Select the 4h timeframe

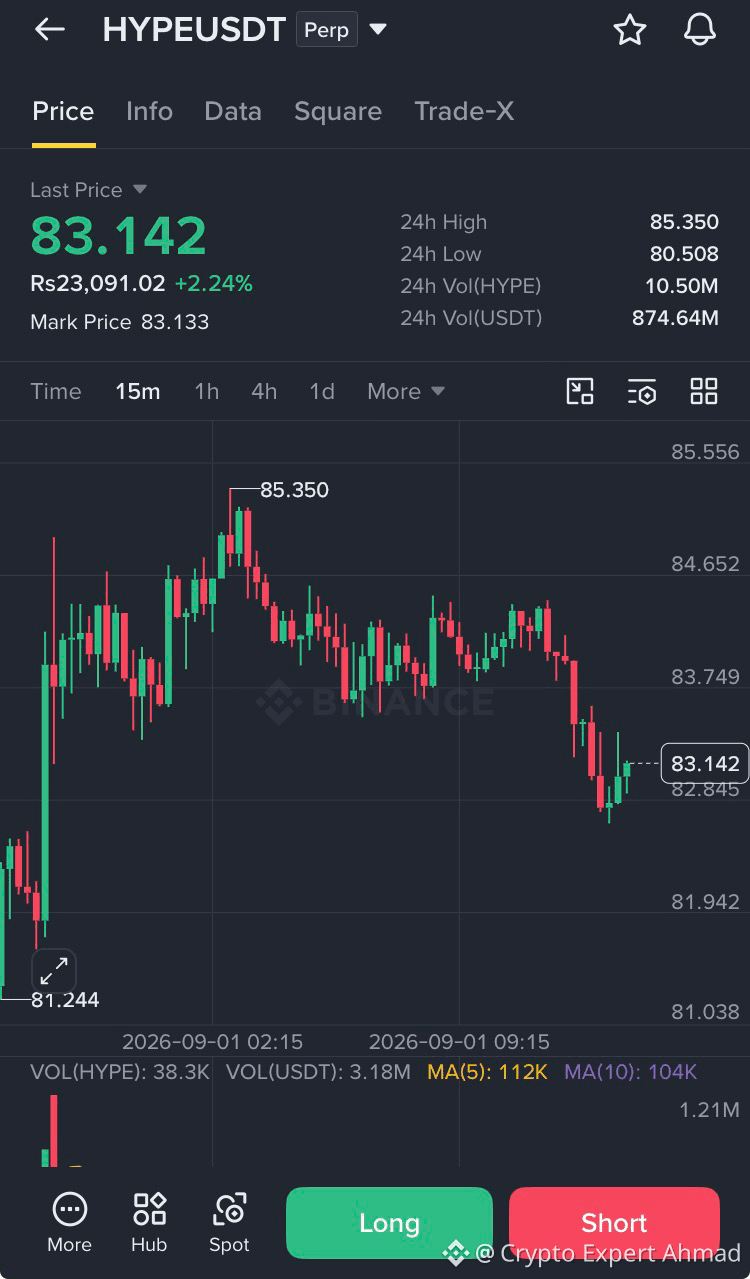click(264, 391)
